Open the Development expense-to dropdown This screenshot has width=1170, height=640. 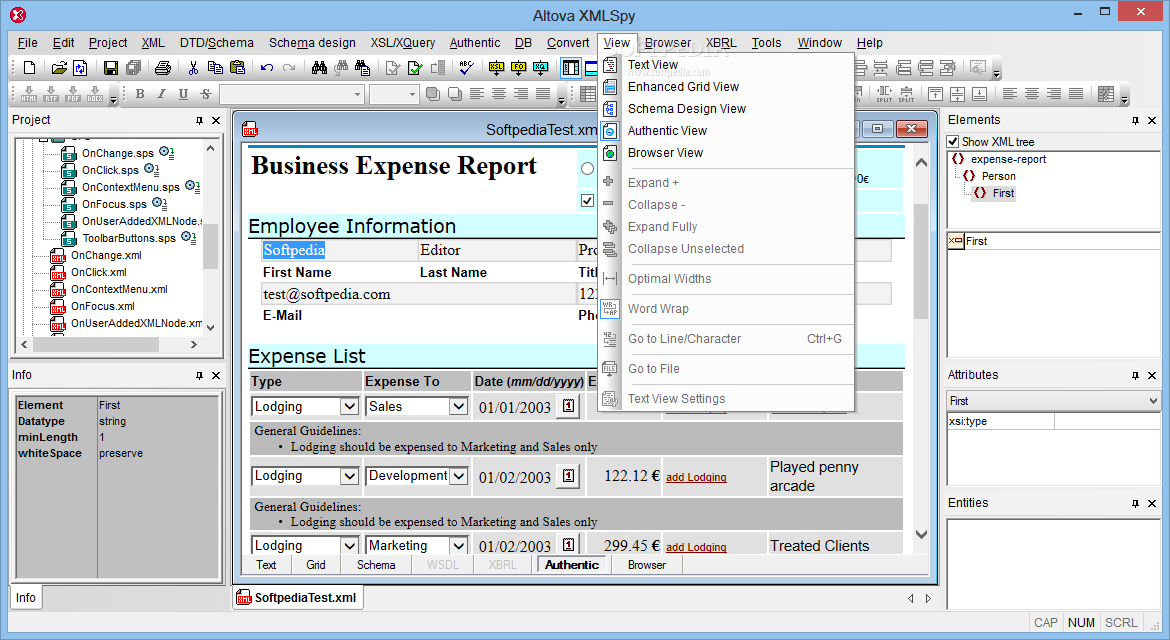(458, 476)
